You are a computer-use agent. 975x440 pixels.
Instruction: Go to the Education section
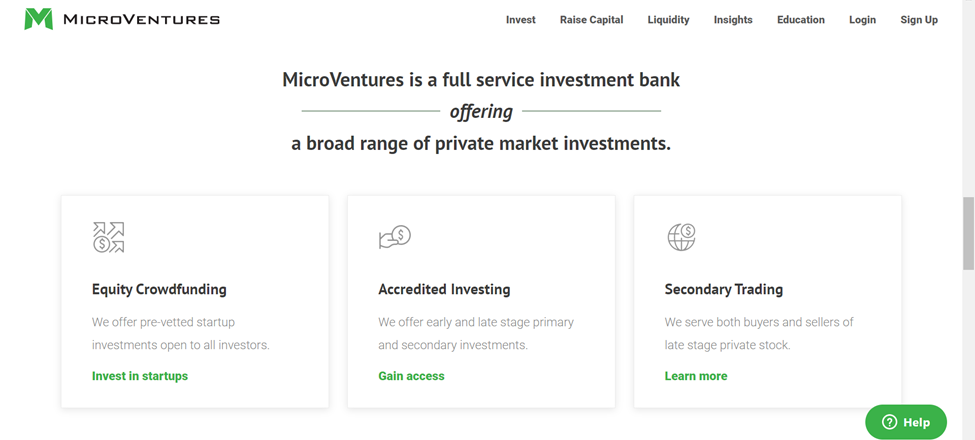coord(801,20)
